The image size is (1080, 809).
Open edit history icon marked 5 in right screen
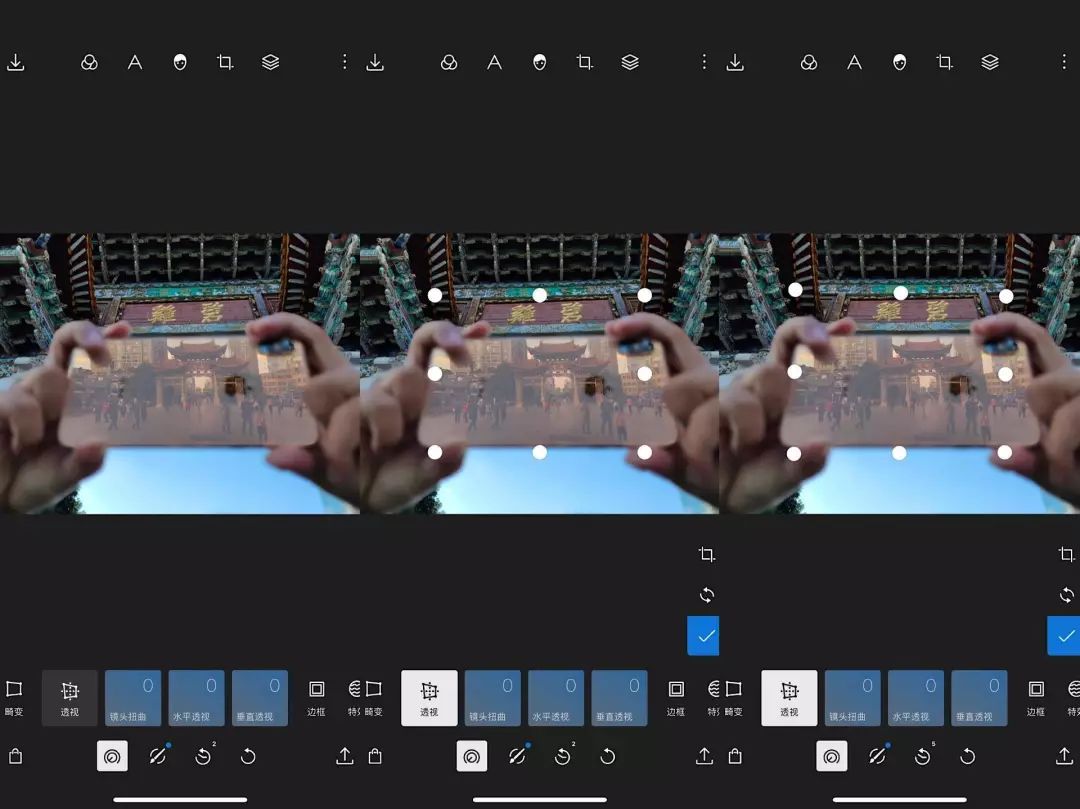924,756
